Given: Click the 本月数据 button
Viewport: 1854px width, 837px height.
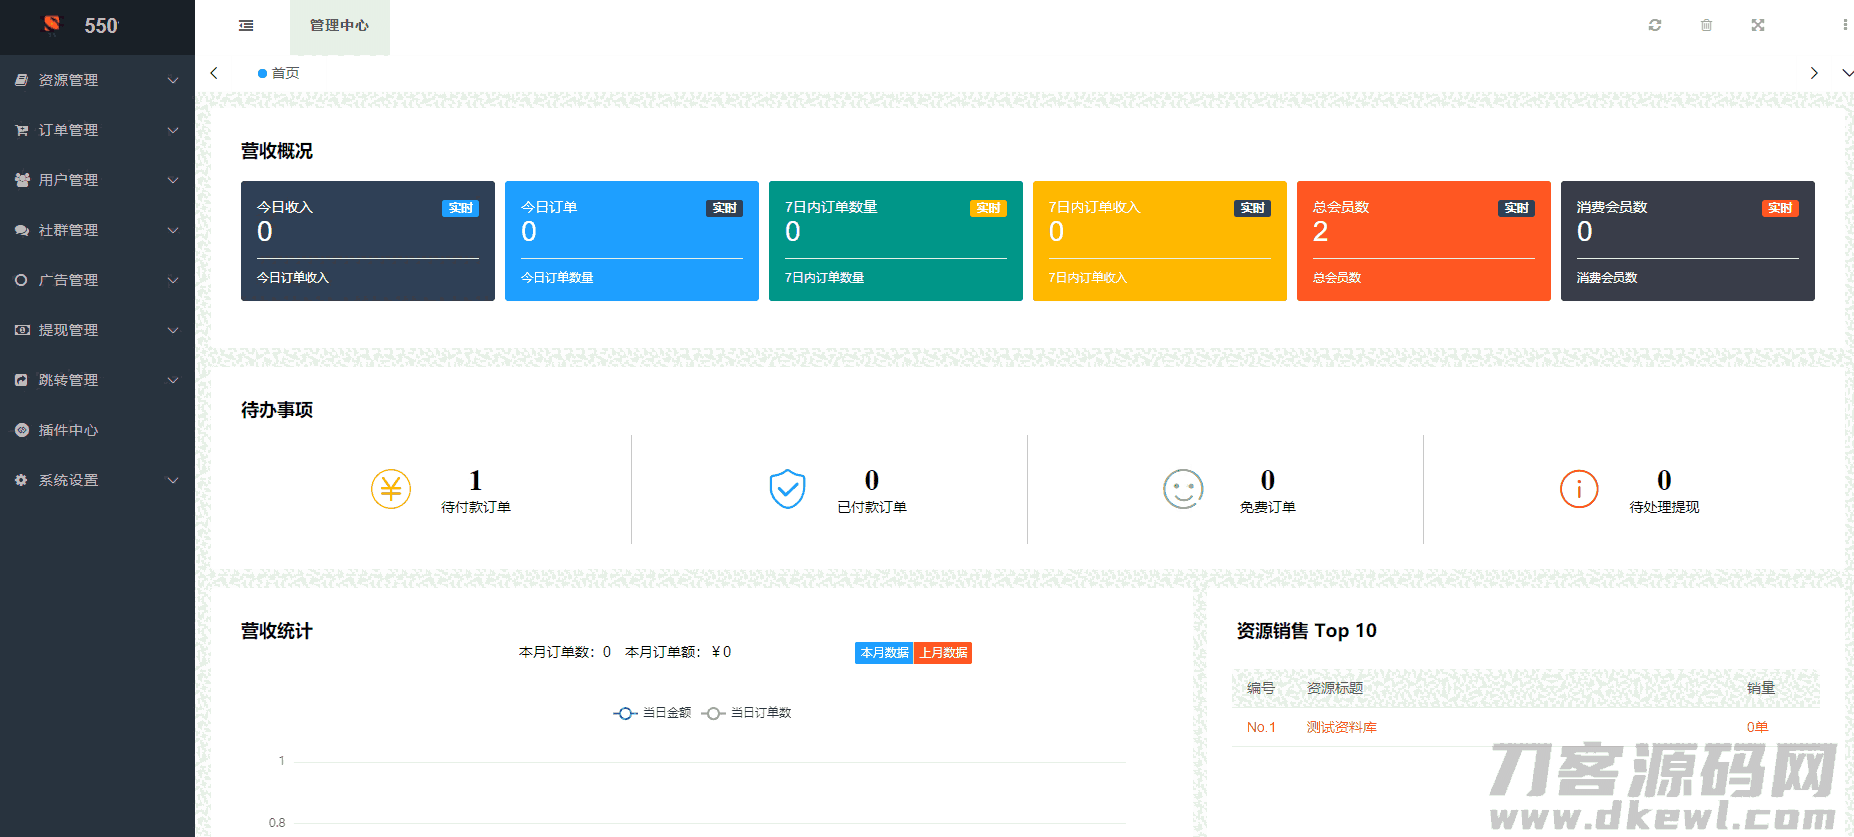Looking at the screenshot, I should (884, 653).
